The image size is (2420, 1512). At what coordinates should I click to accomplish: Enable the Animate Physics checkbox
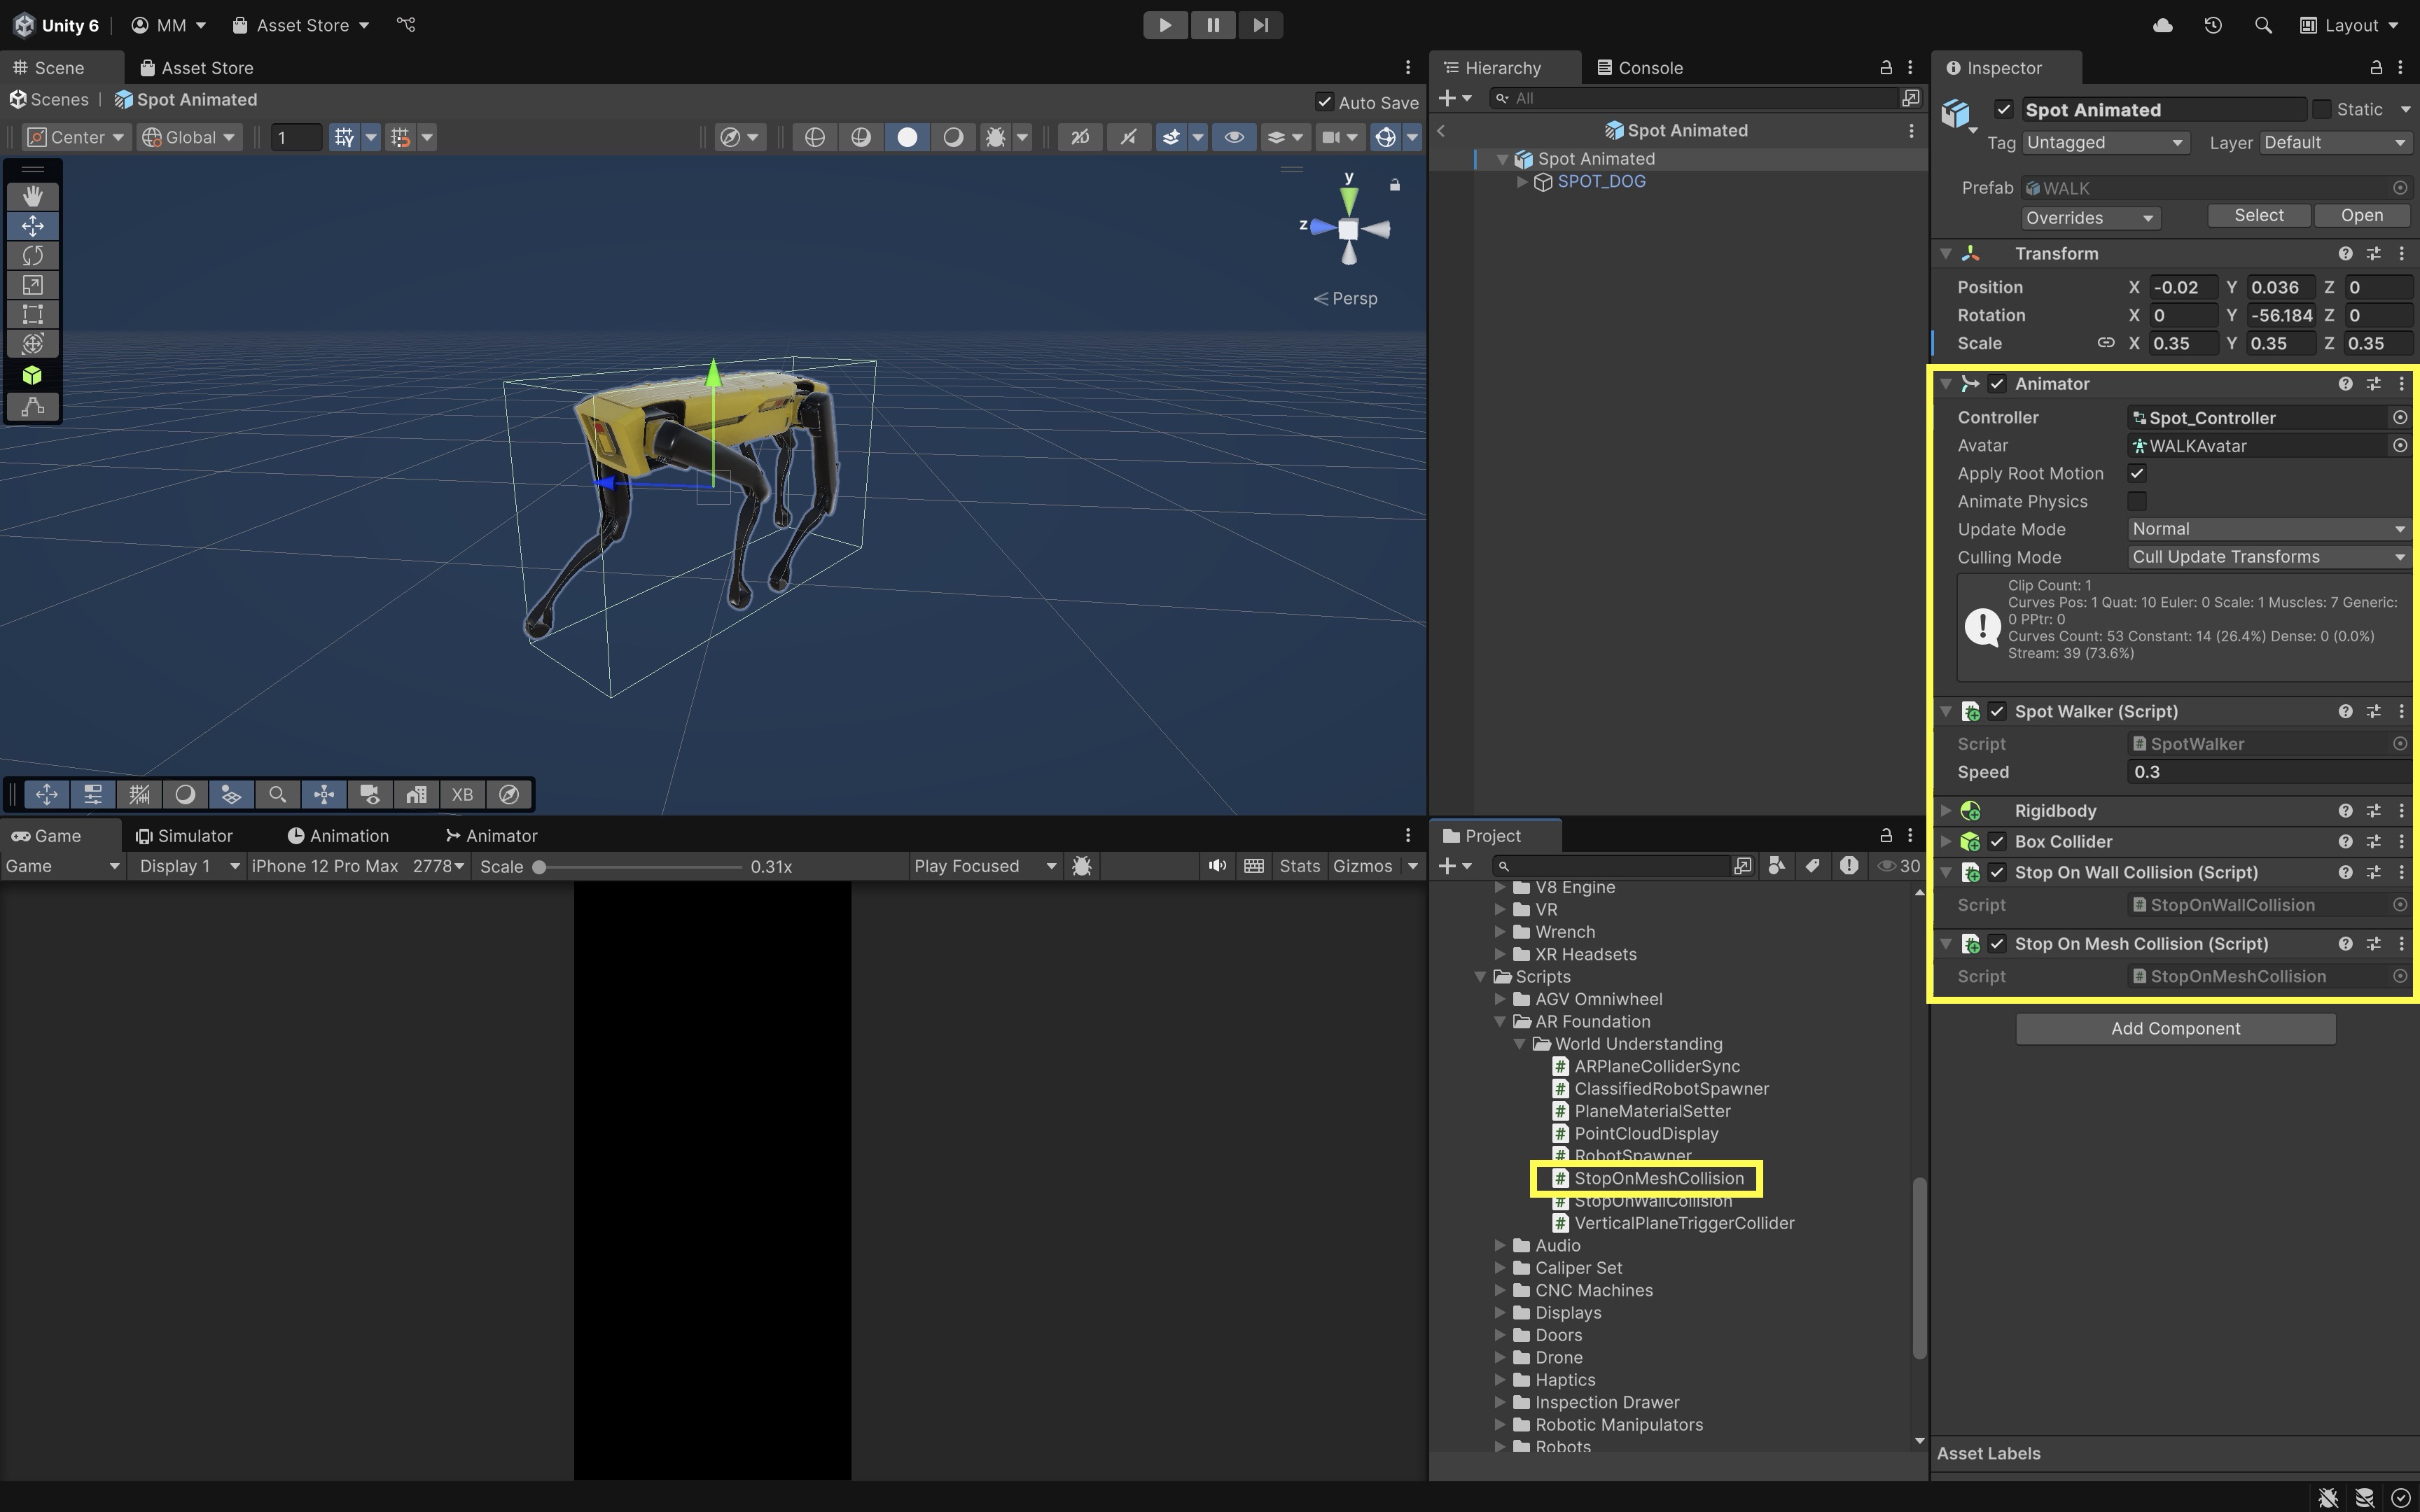[x=2137, y=501]
